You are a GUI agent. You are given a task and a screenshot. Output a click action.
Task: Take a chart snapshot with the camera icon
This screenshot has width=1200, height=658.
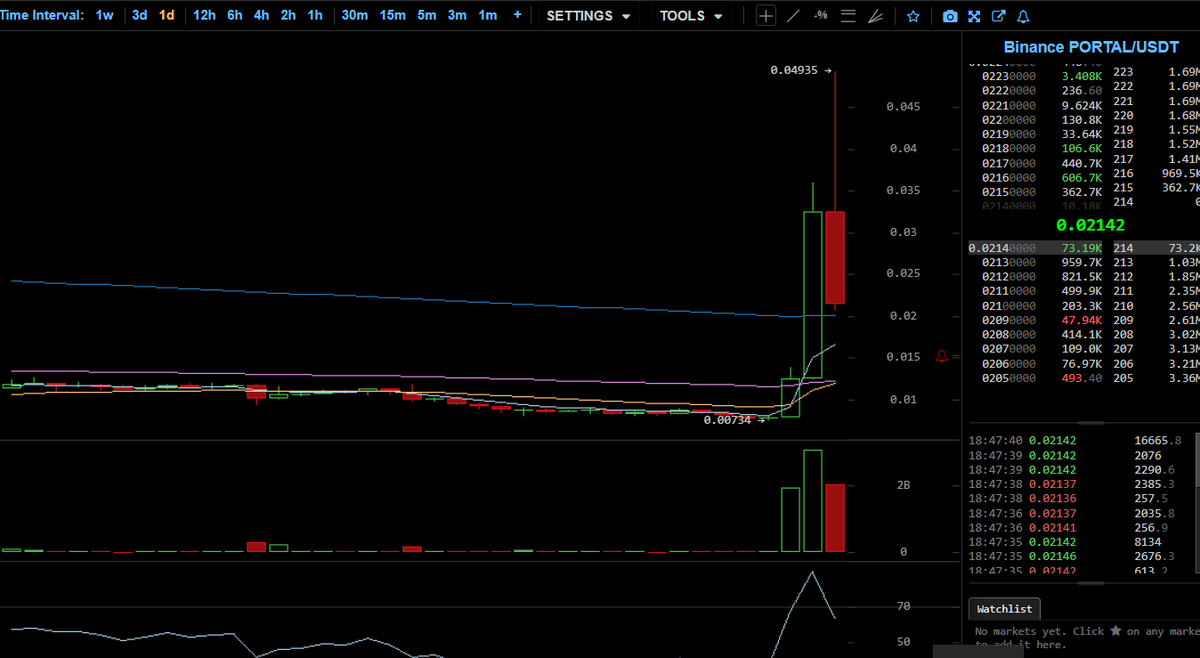950,16
